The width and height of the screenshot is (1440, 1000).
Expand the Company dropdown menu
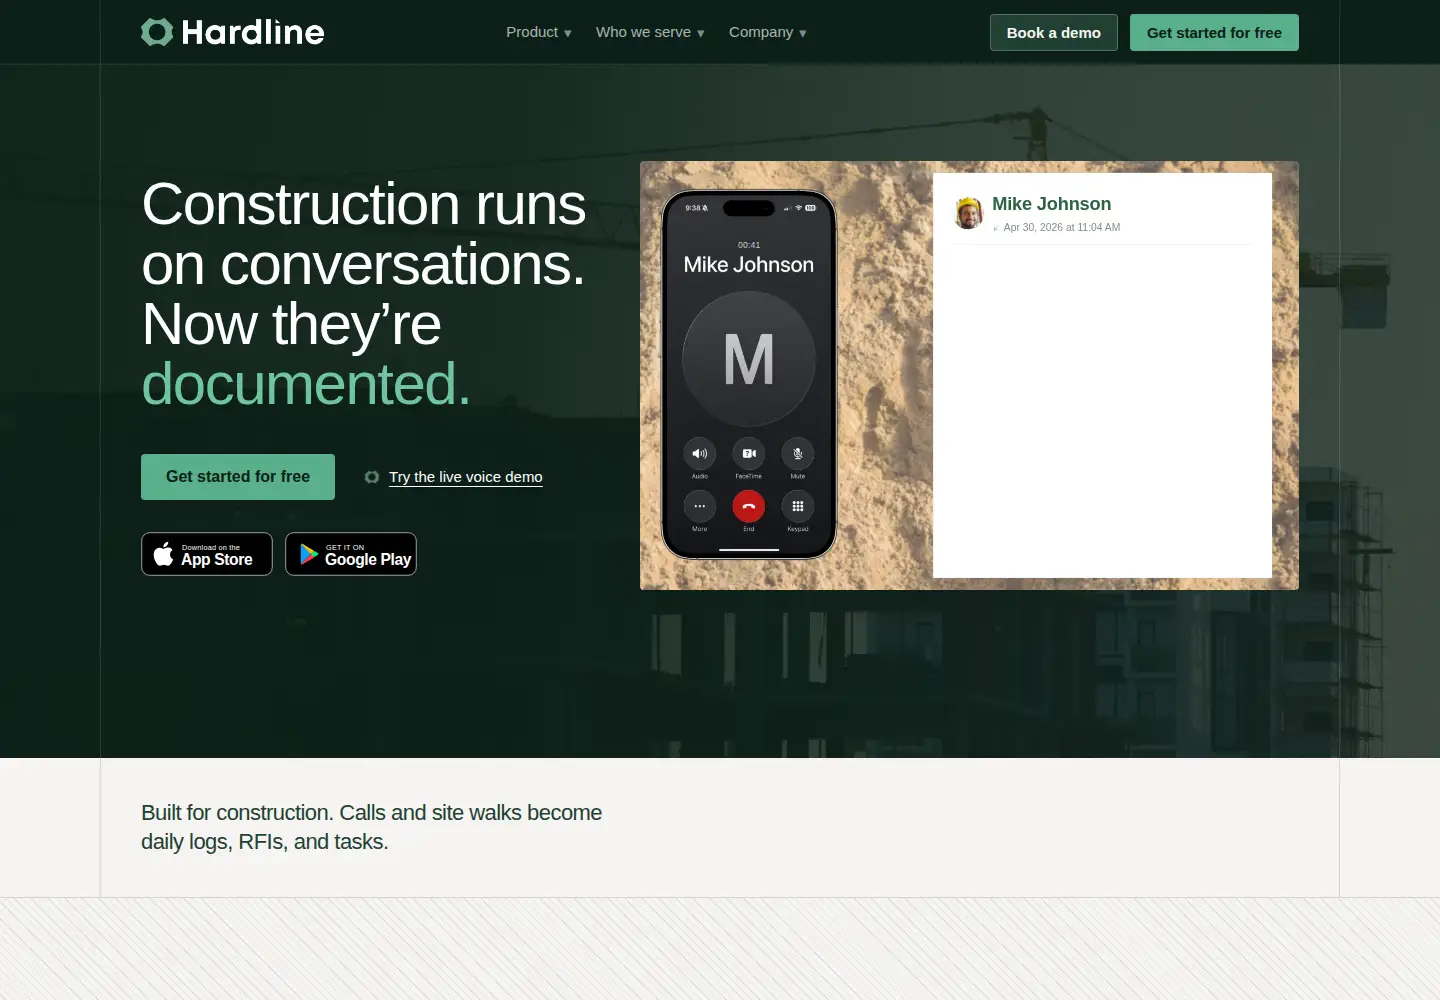pos(768,32)
